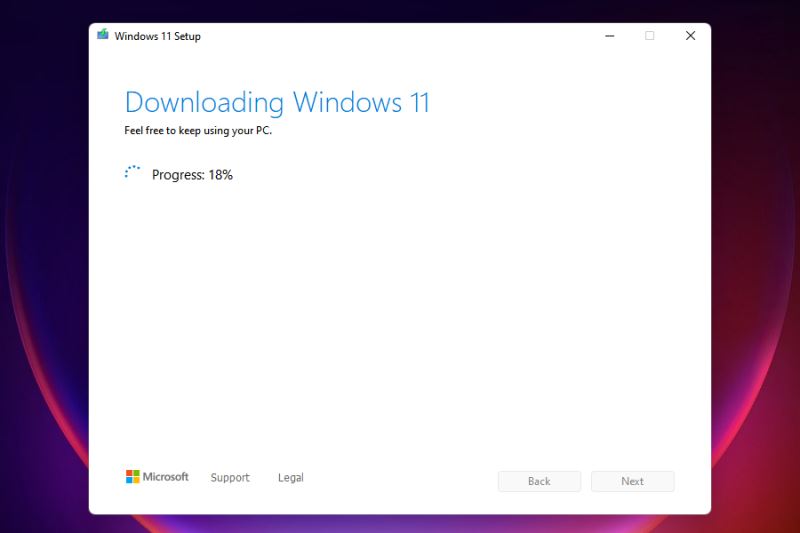800x533 pixels.
Task: Open the Support link
Action: 230,478
